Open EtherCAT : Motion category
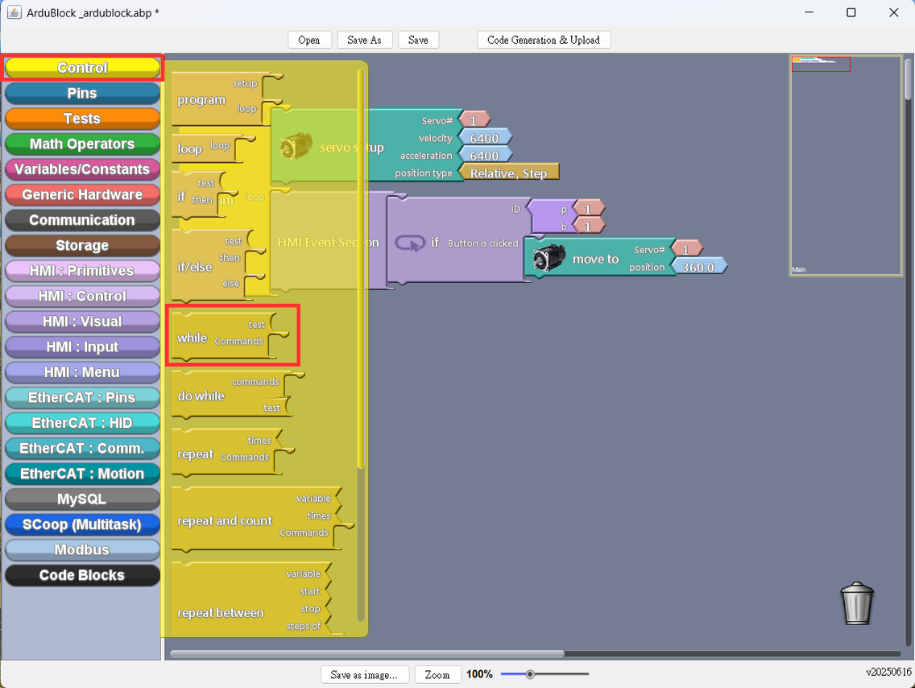This screenshot has width=915, height=688. (x=82, y=474)
